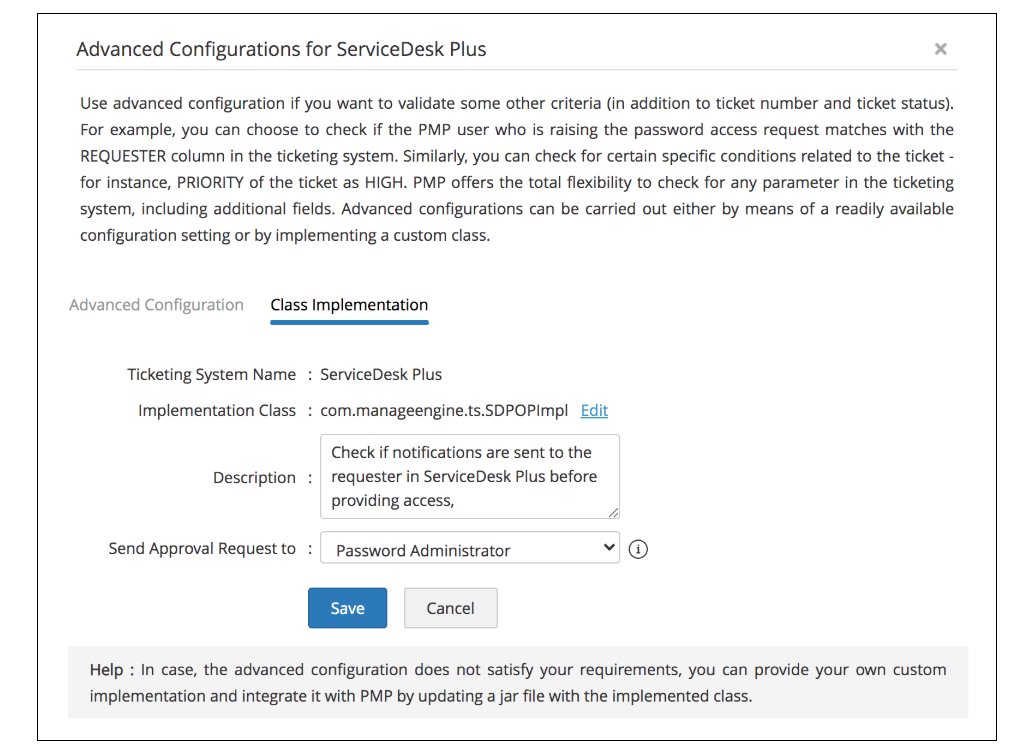The image size is (1009, 753).
Task: Click the Ticketing System Name label
Action: pos(211,375)
